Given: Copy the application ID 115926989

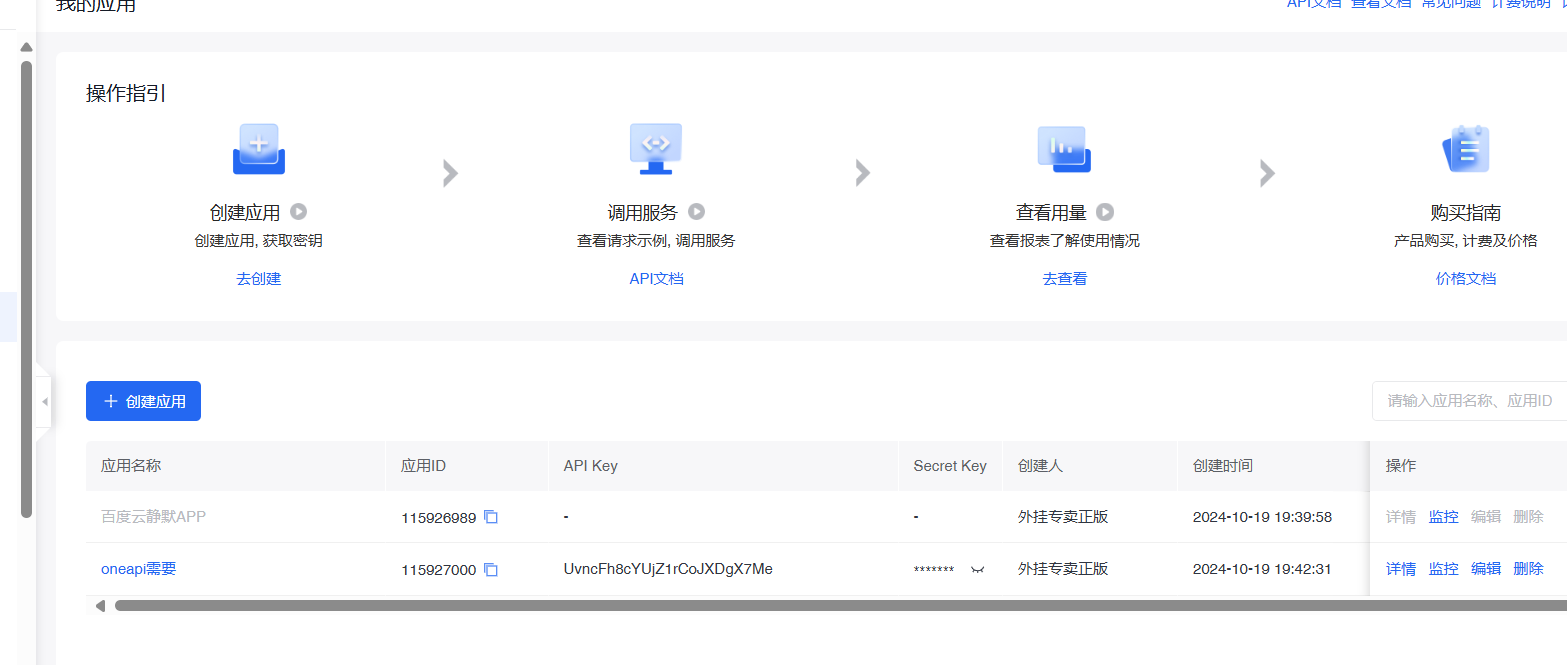Looking at the screenshot, I should point(491,517).
